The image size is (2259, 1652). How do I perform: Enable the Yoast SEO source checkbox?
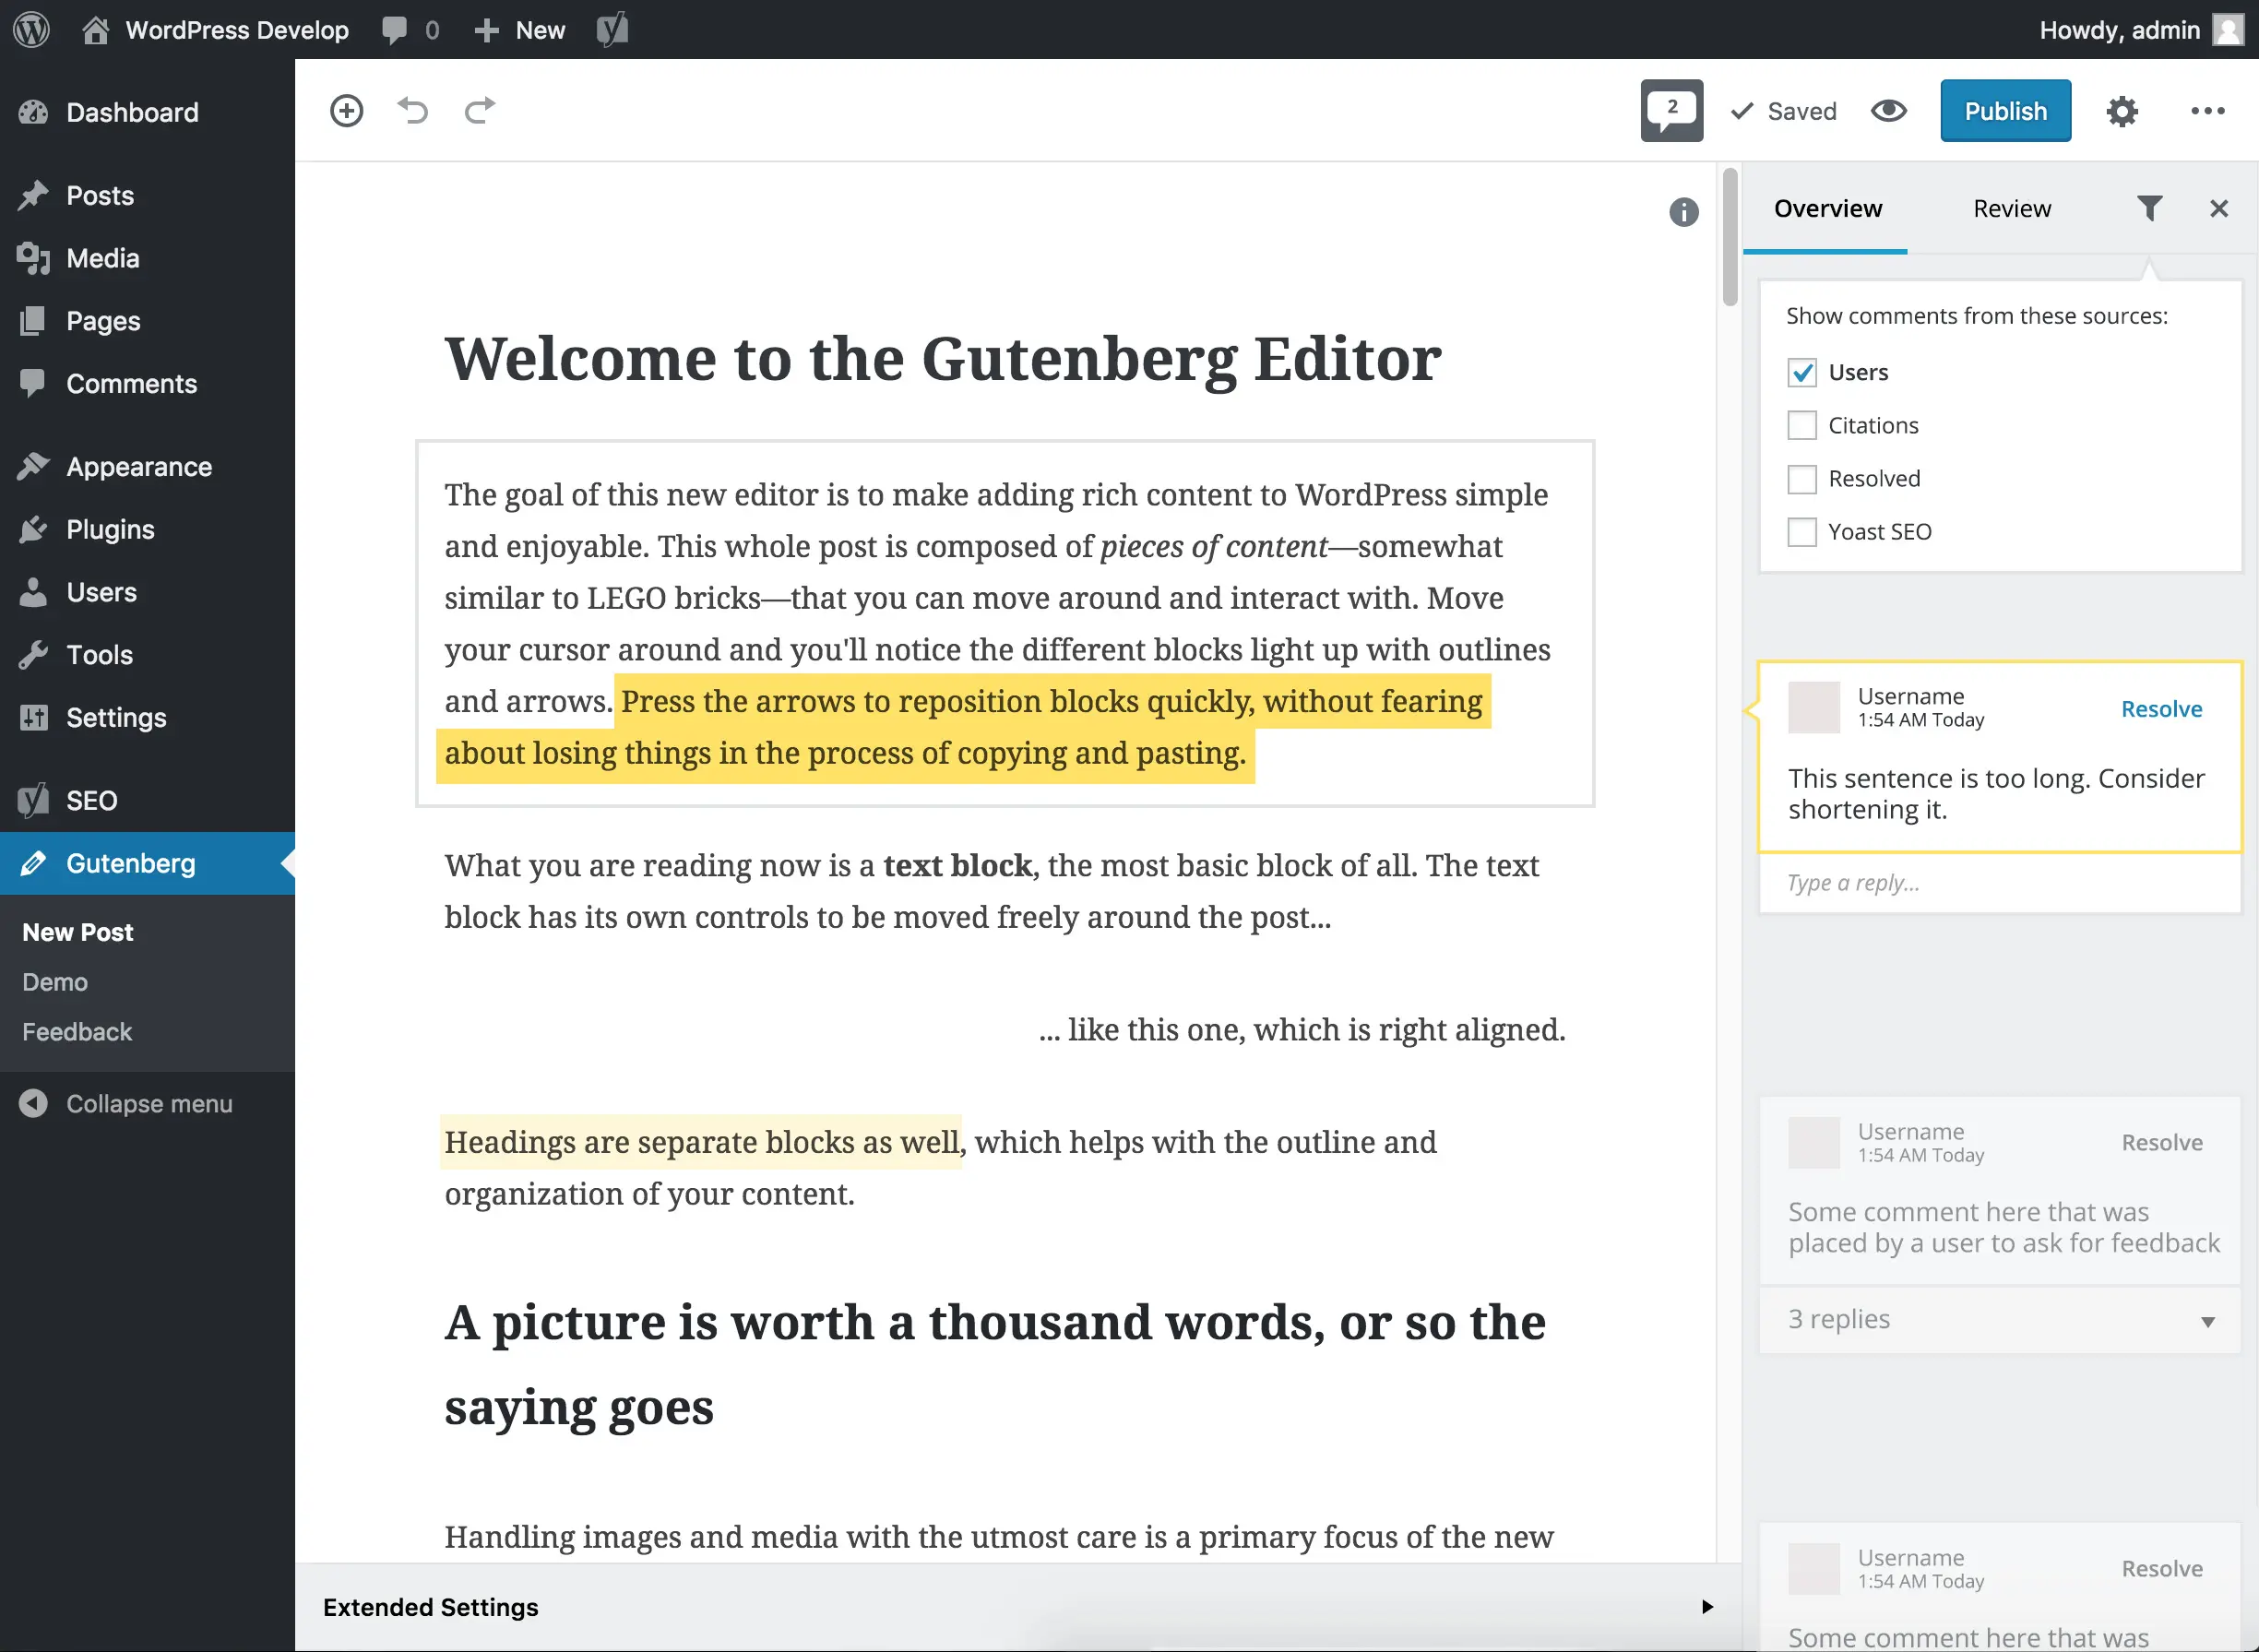[x=1801, y=532]
